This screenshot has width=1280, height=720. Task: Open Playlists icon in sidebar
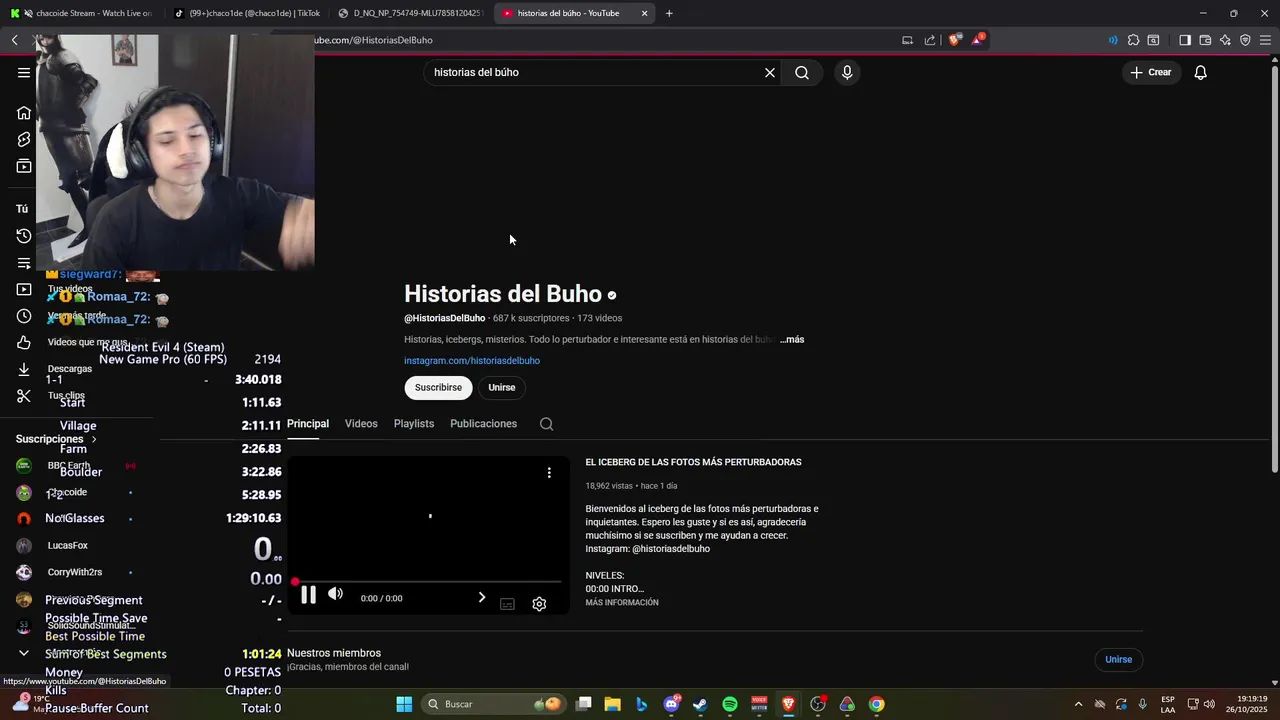(24, 263)
